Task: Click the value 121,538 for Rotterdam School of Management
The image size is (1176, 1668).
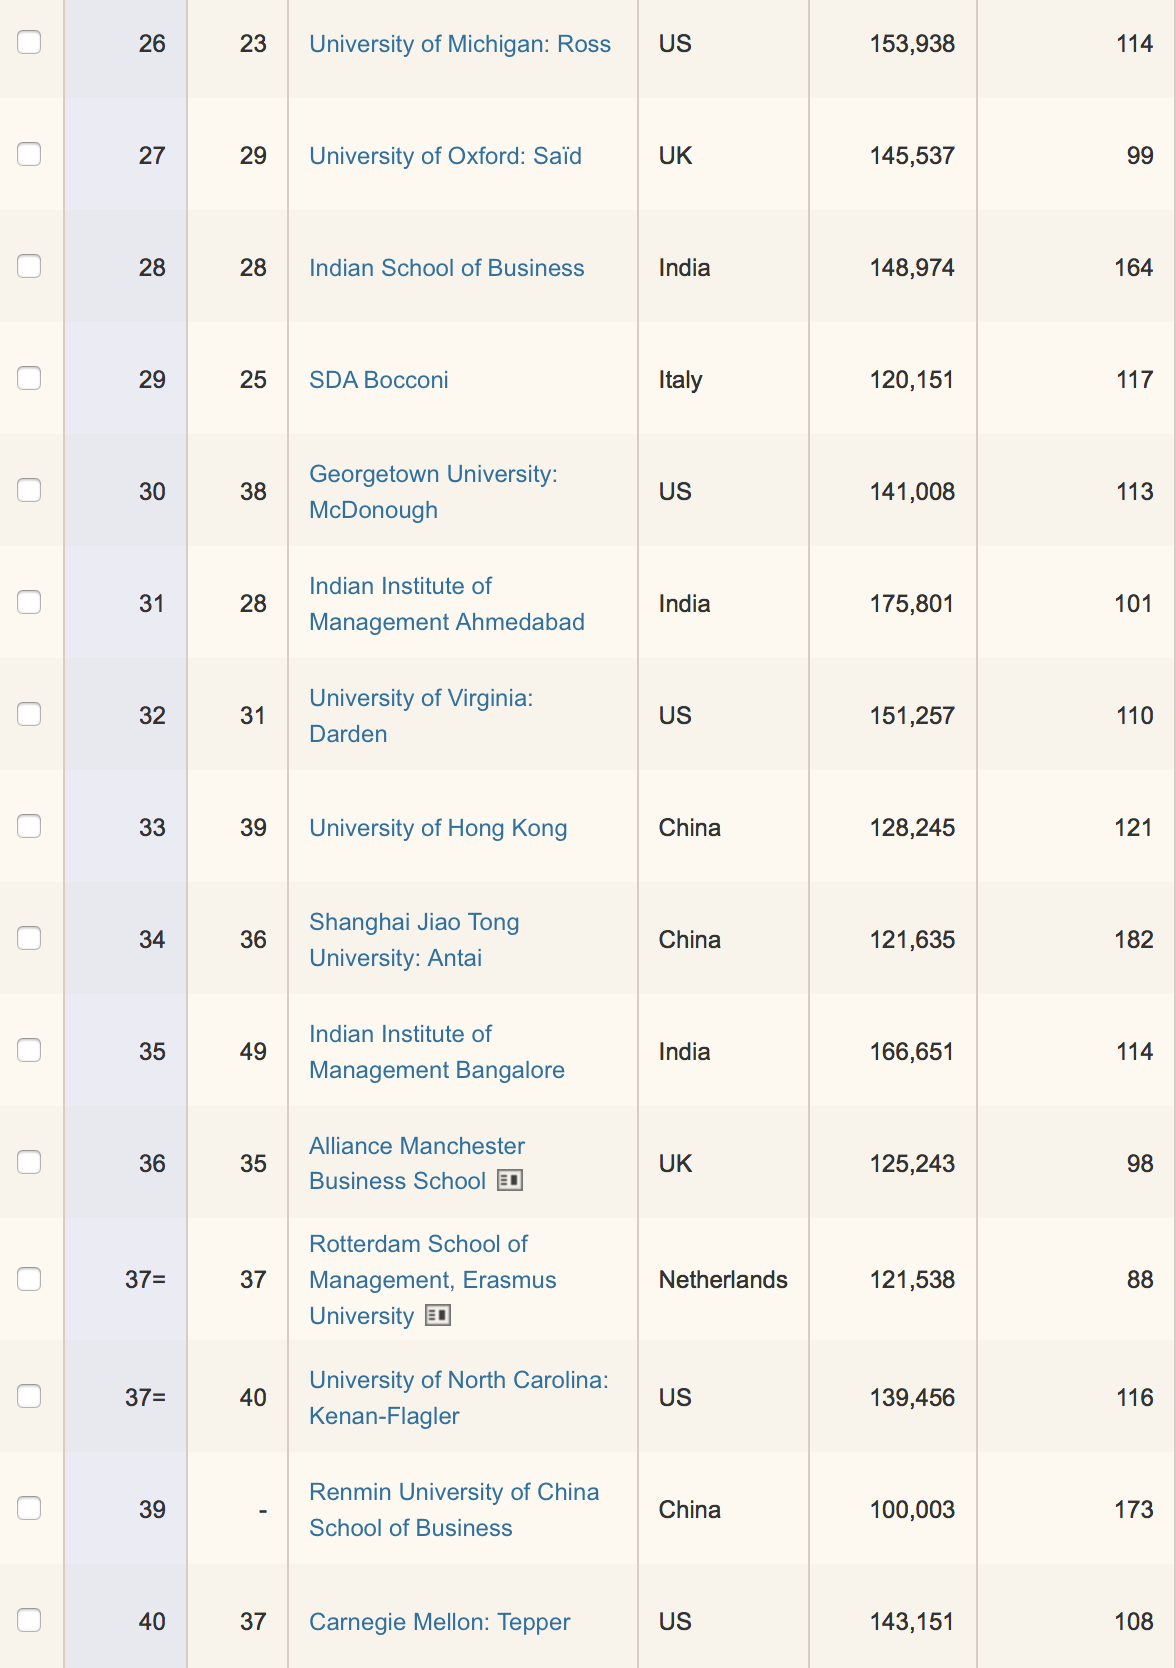Action: click(x=912, y=1280)
